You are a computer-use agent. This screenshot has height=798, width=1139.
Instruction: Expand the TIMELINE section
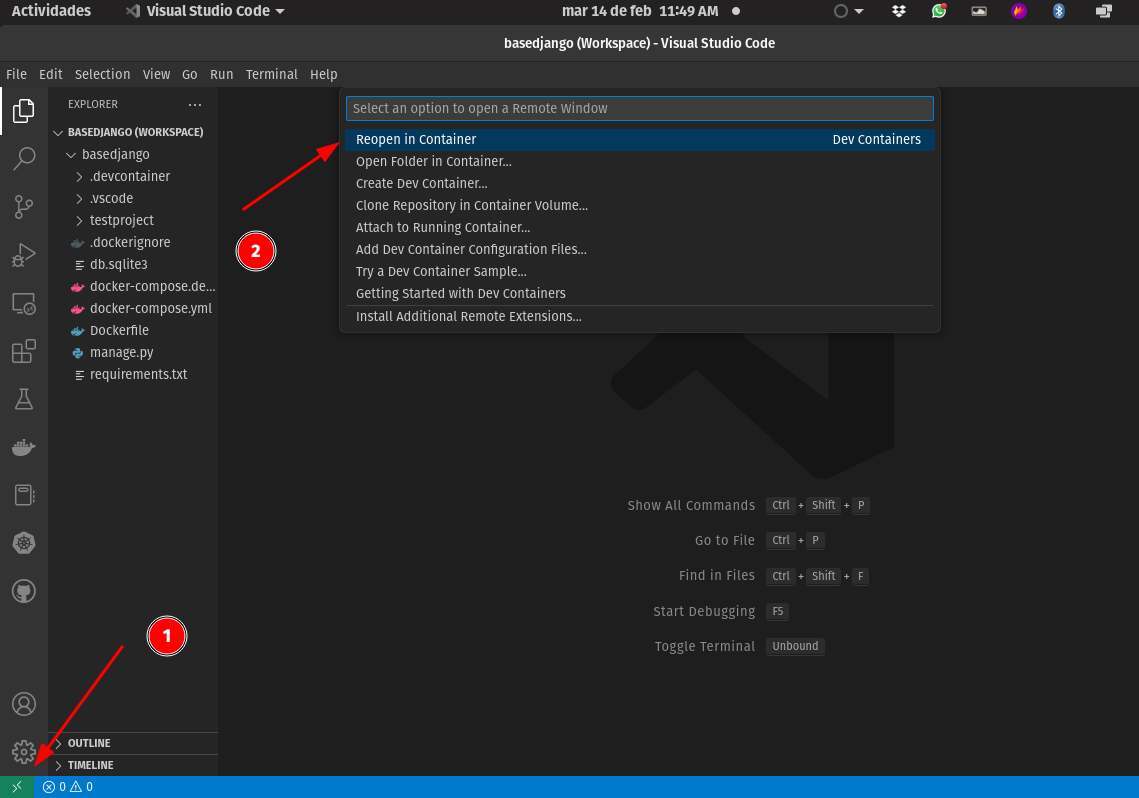[133, 765]
